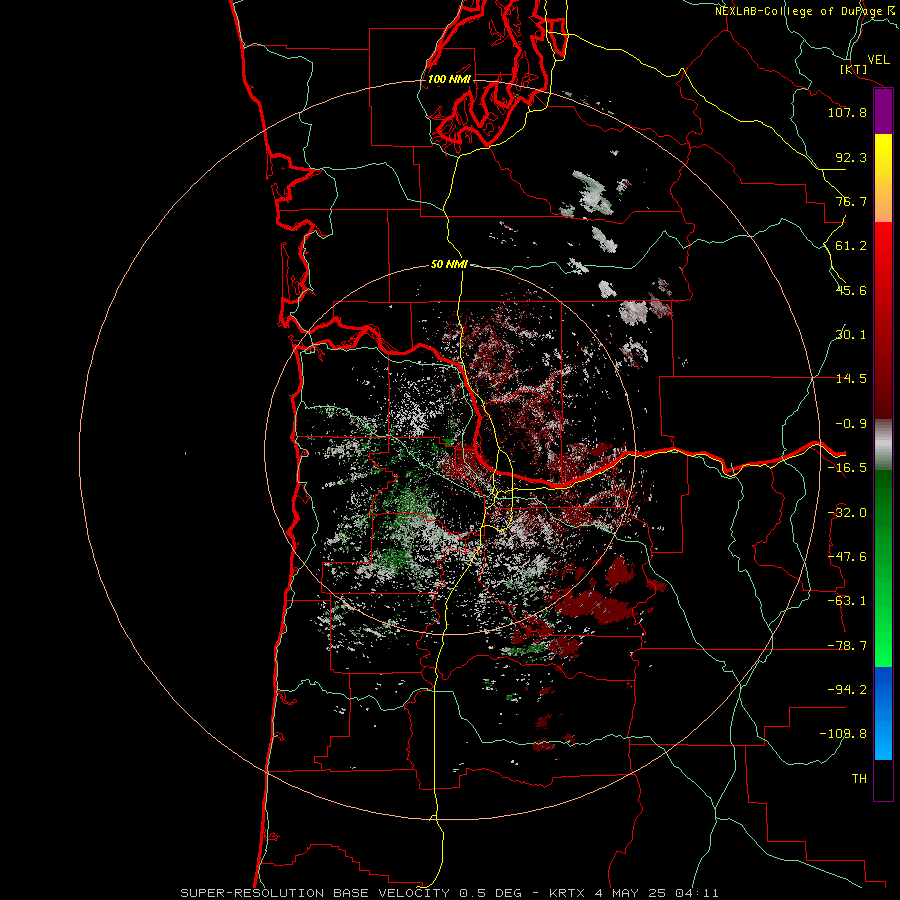Select the 92.3 legend value
Viewport: 900px width, 900px height.
pyautogui.click(x=851, y=157)
